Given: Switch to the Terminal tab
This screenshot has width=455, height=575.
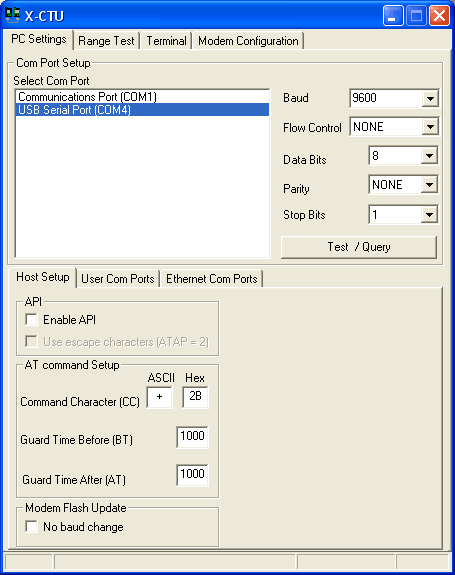Looking at the screenshot, I should point(166,41).
